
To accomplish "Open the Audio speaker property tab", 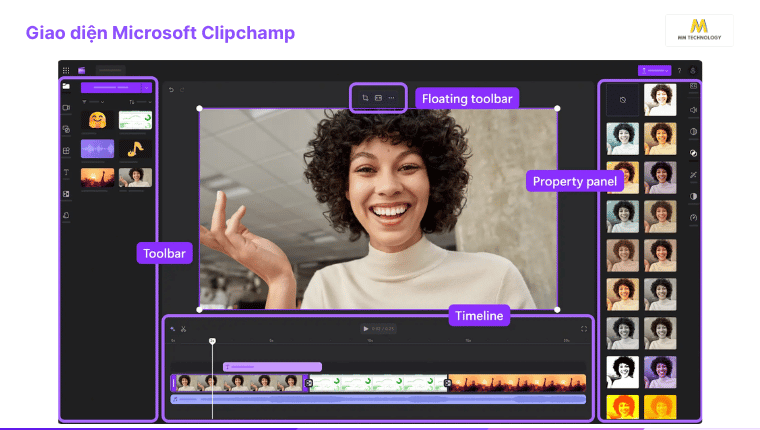I will point(694,110).
